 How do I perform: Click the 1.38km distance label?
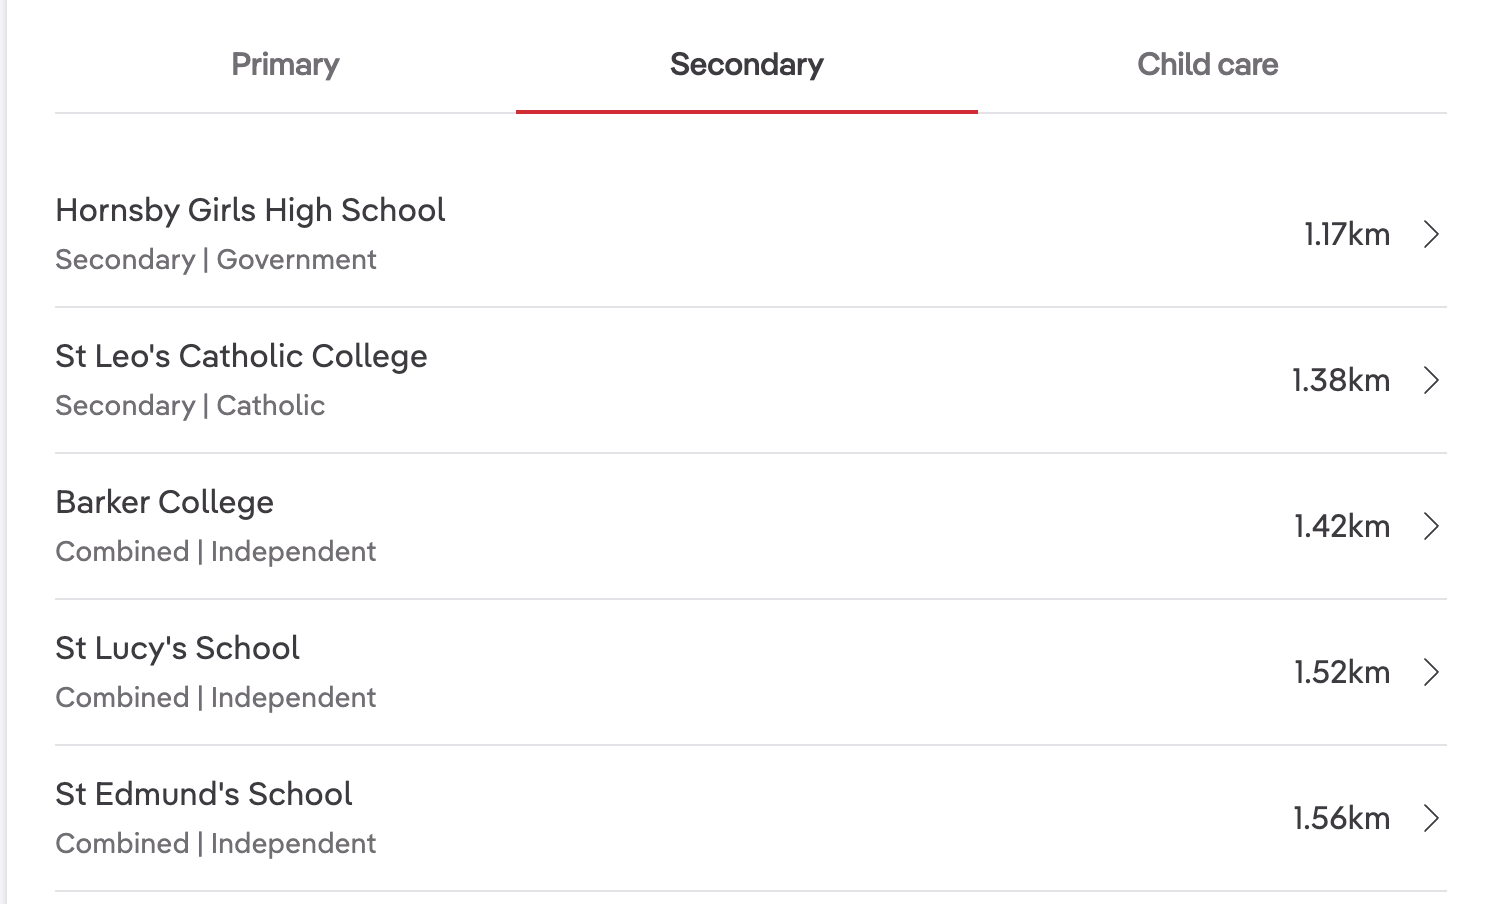pos(1340,381)
